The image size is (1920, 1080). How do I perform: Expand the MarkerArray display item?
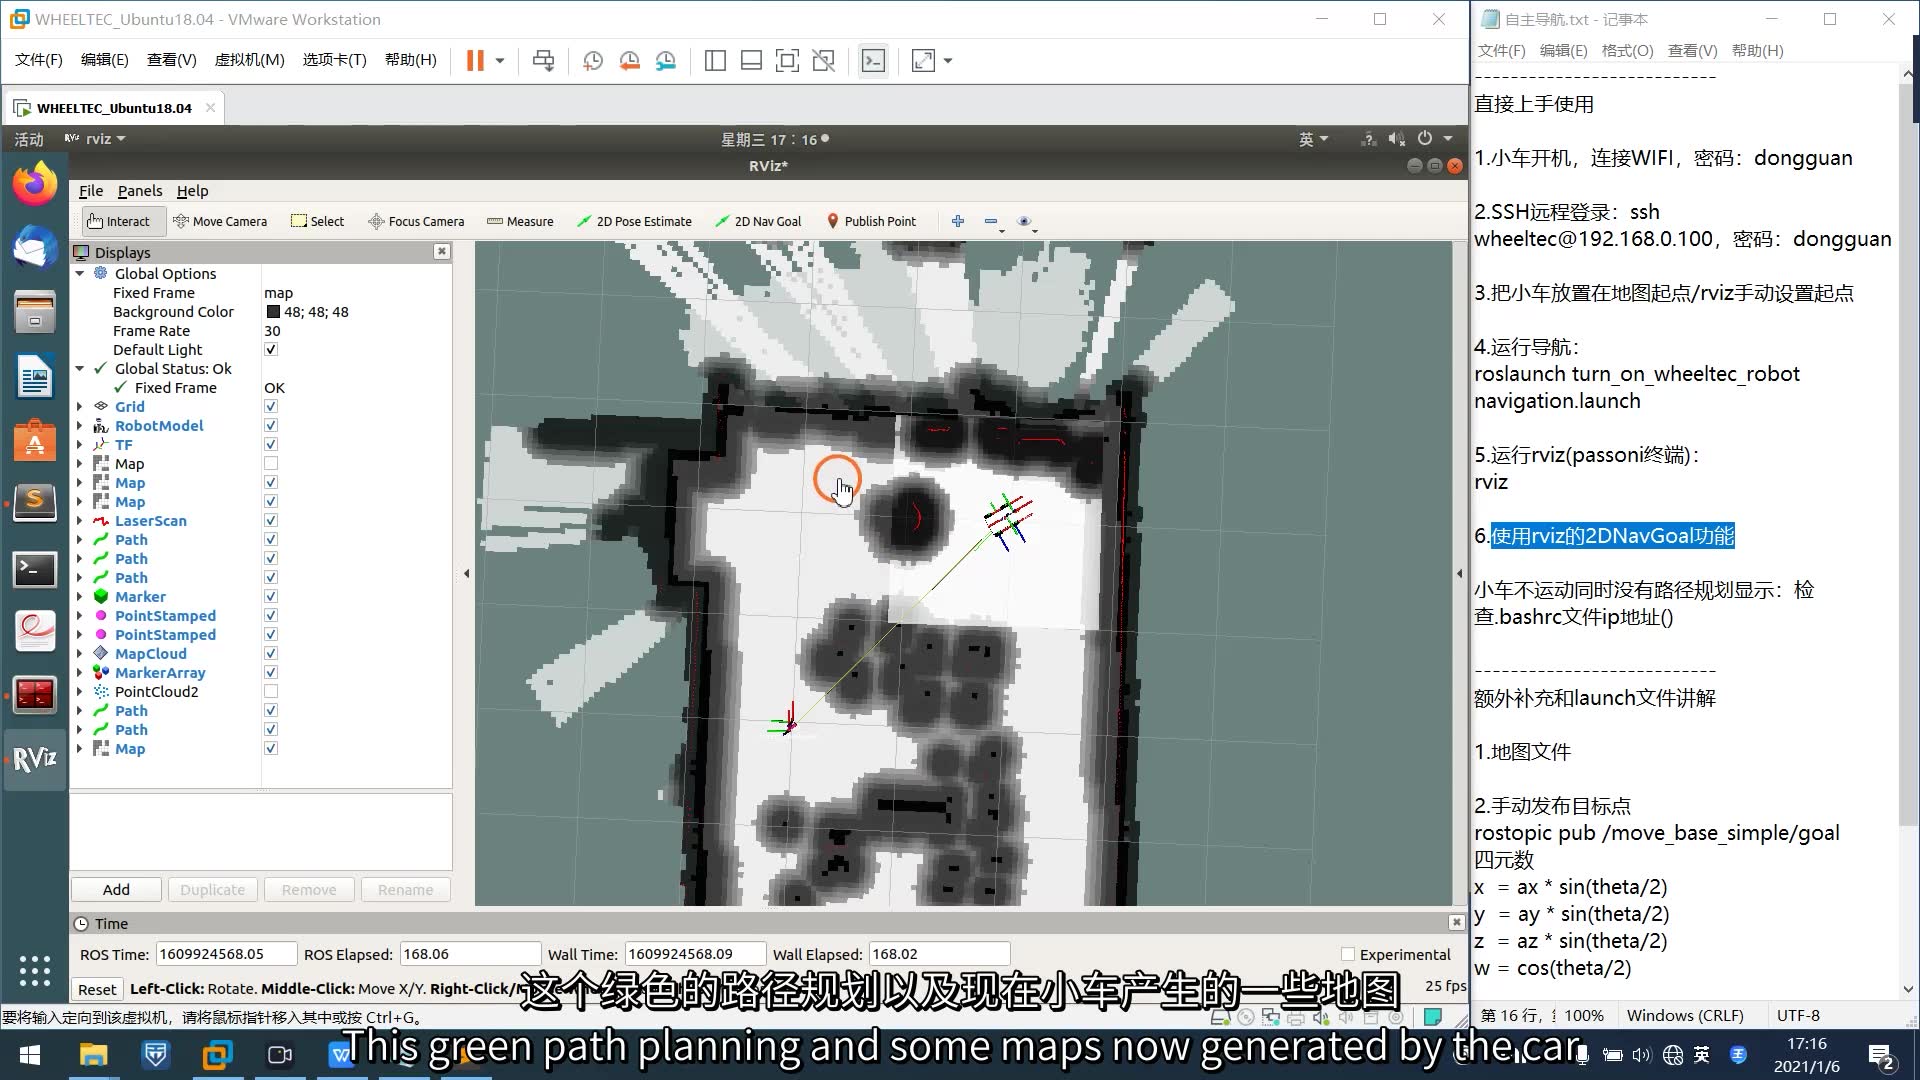coord(80,673)
